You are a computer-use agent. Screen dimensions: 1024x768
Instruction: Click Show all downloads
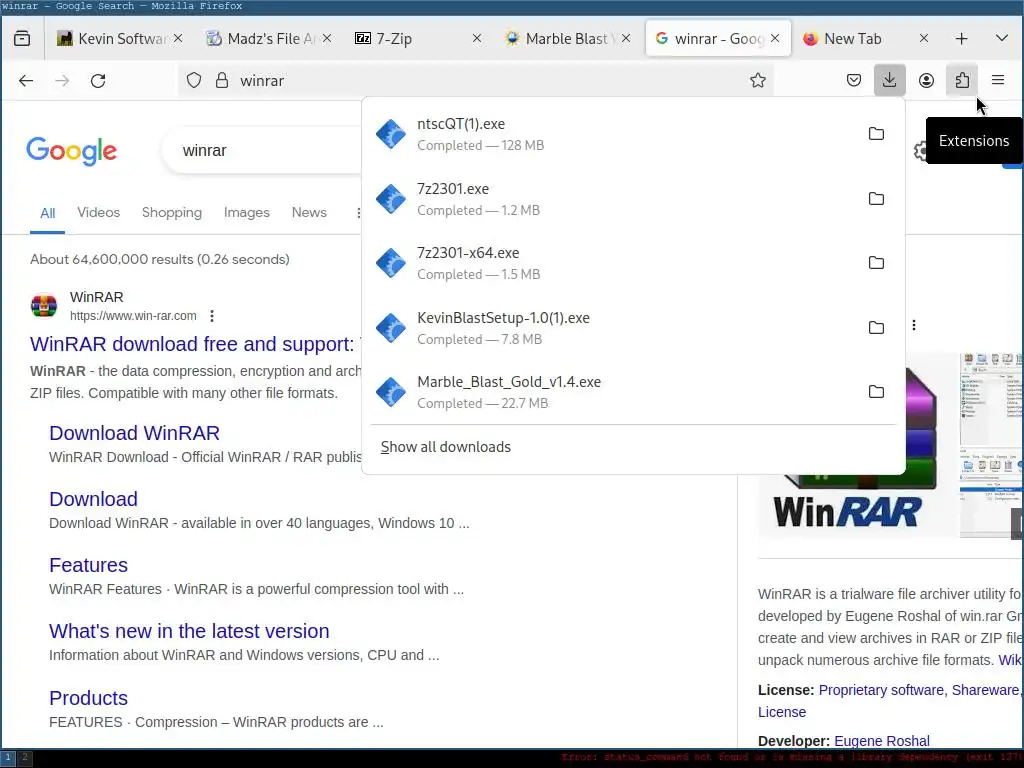click(x=445, y=447)
